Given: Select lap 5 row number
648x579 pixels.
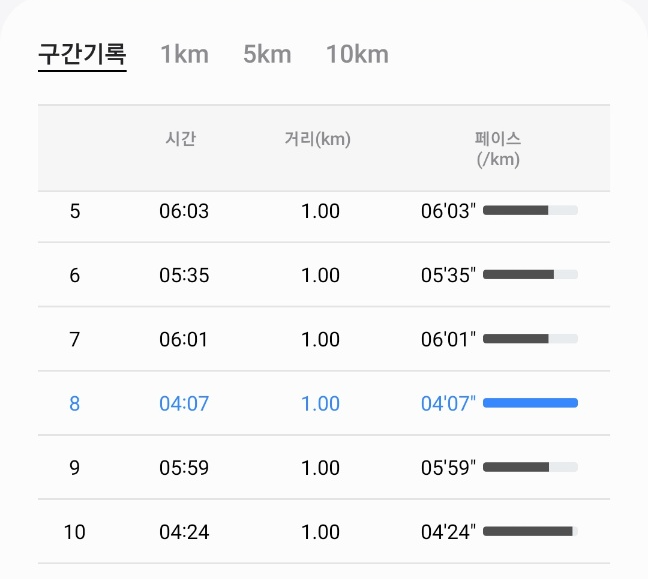Looking at the screenshot, I should [x=75, y=211].
